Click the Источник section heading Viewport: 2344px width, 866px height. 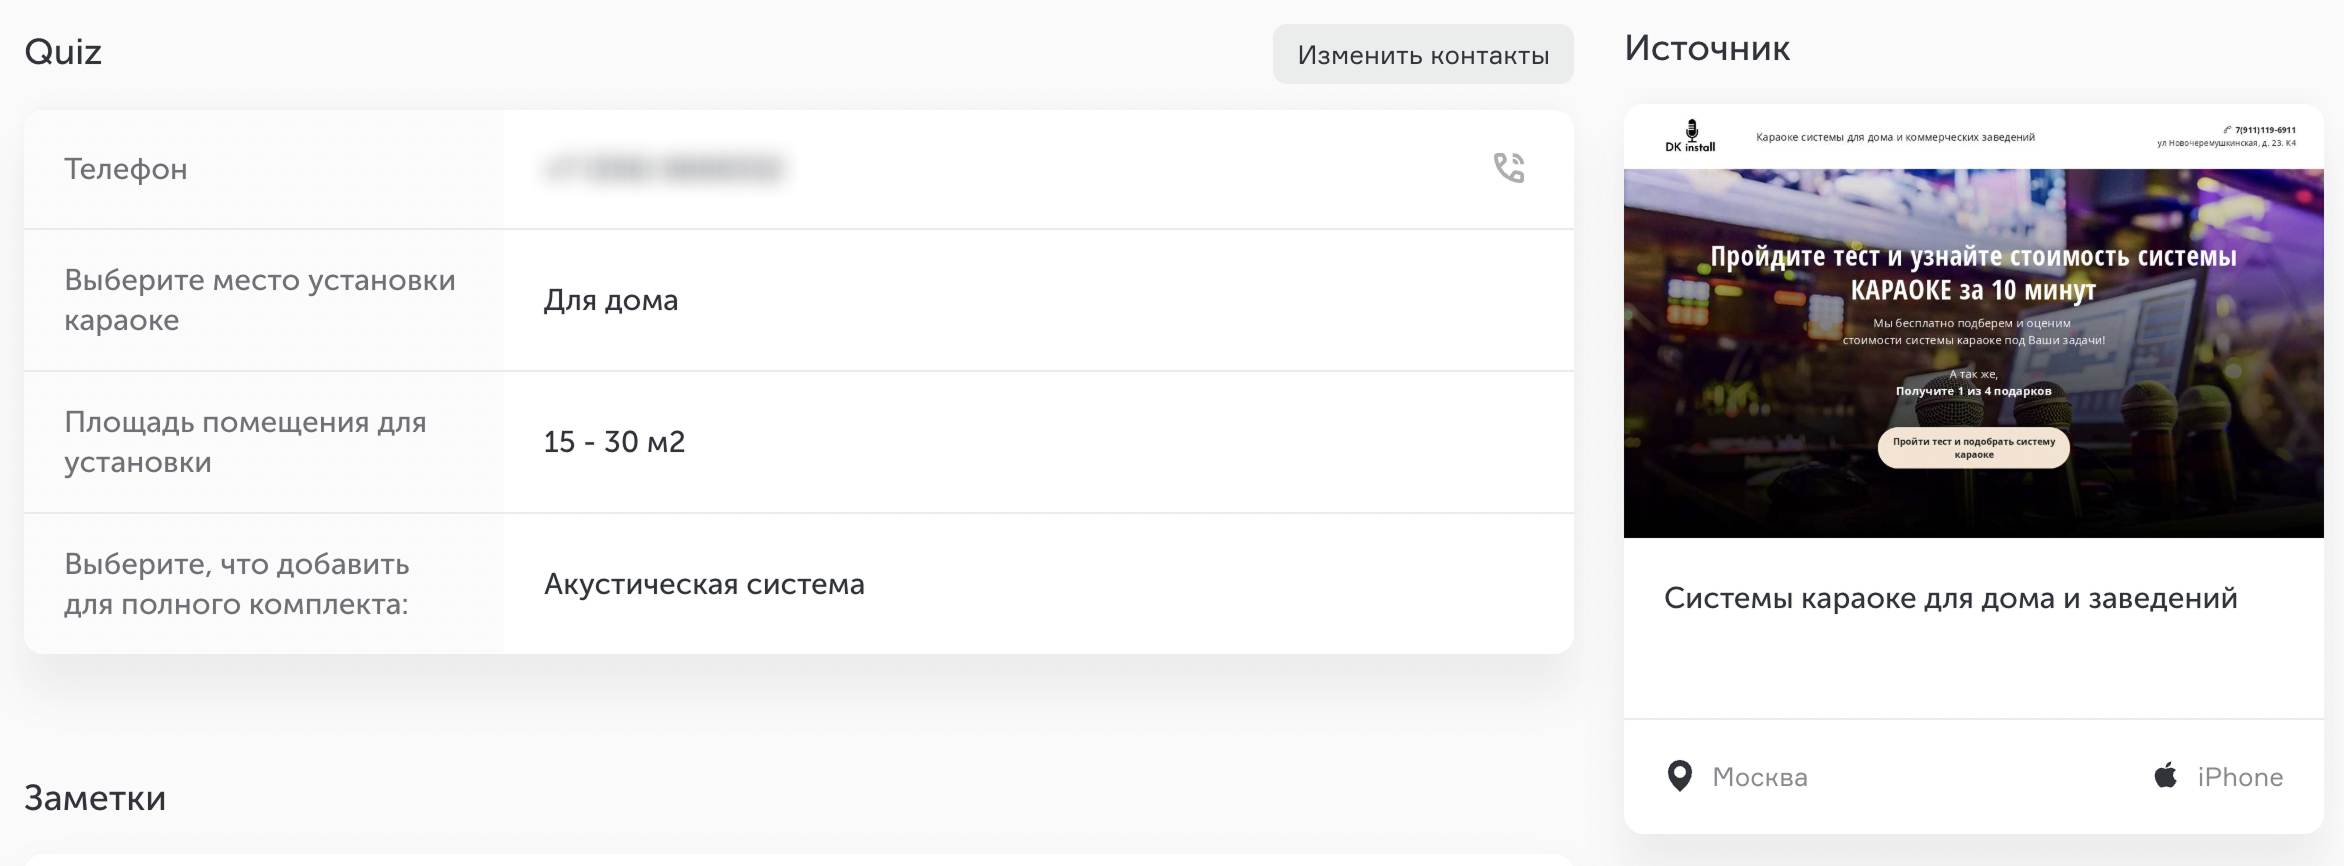point(1707,48)
